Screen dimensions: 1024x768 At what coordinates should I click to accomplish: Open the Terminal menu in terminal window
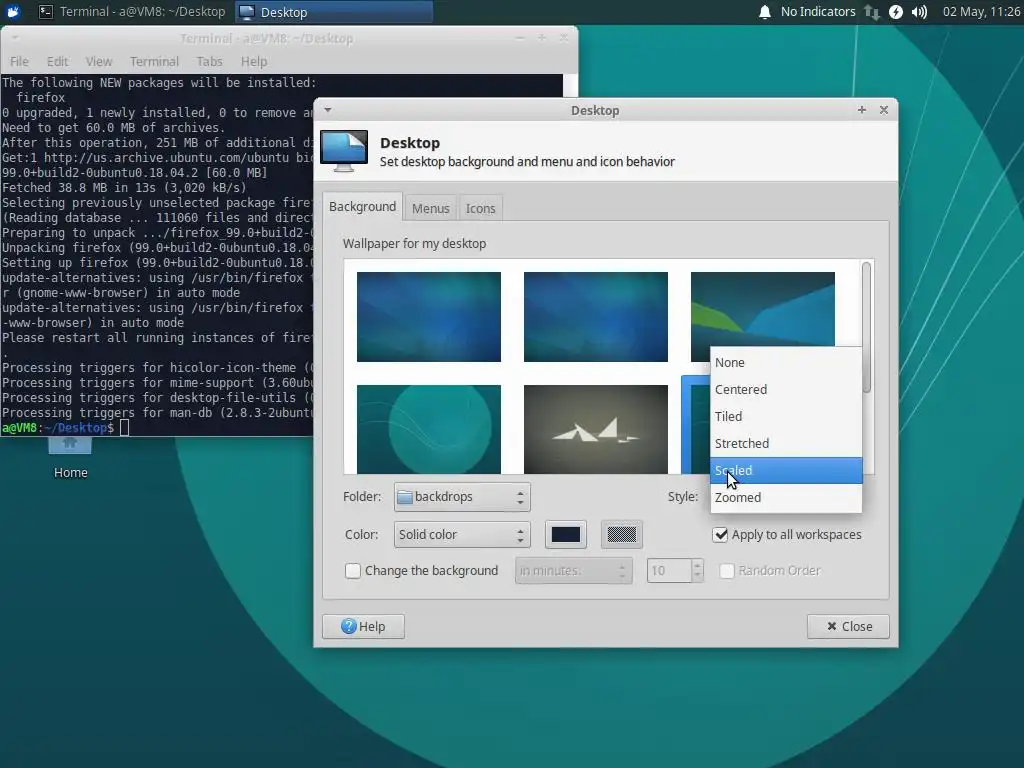[x=154, y=61]
